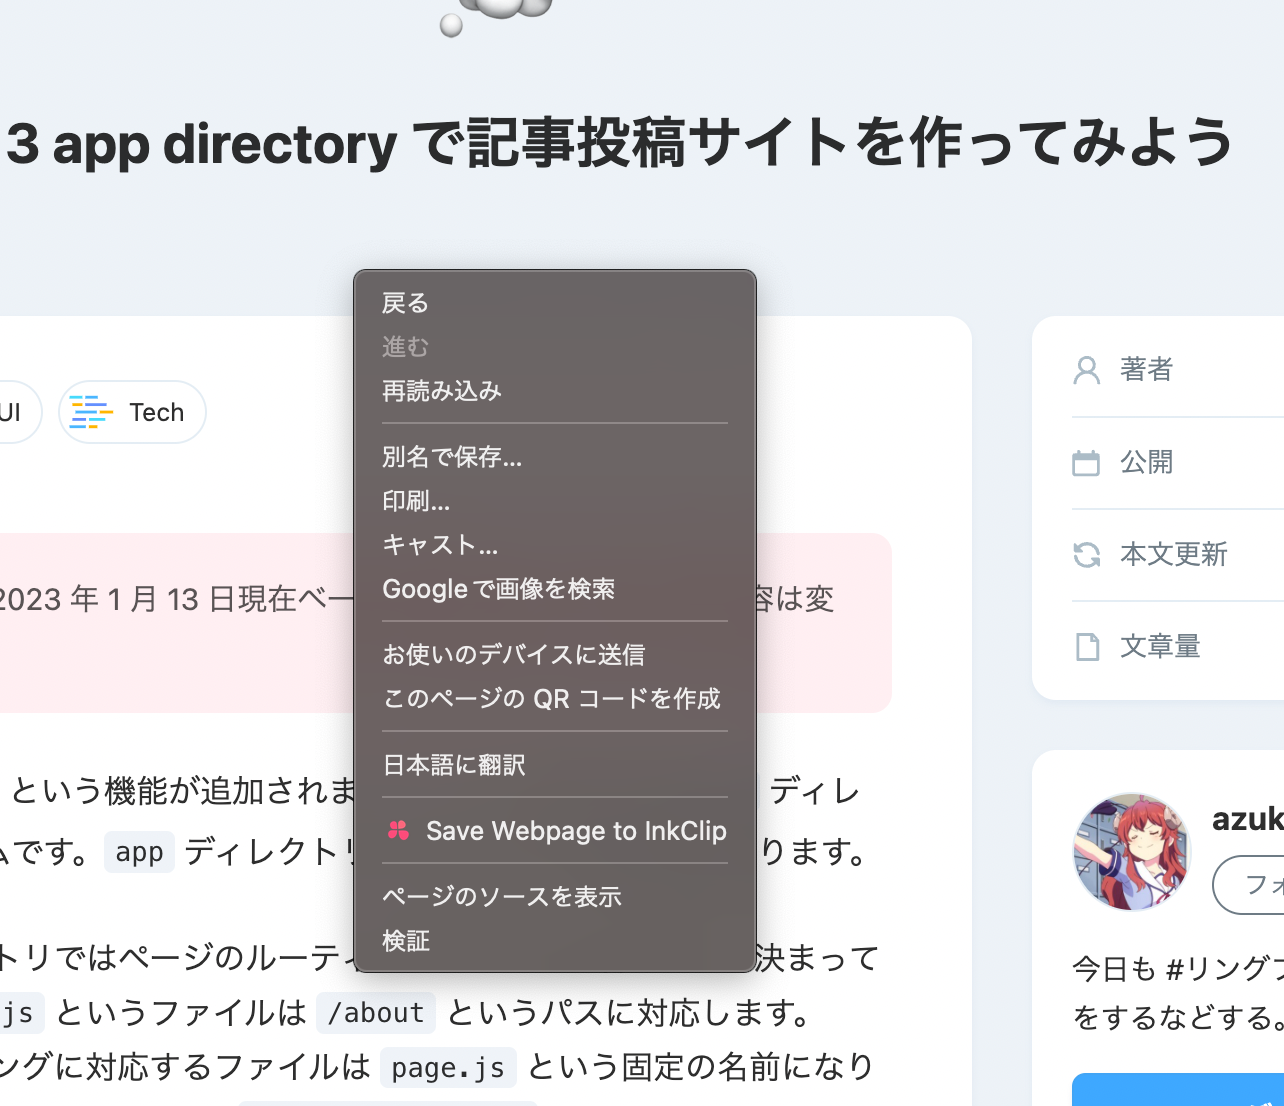Click the author person icon
This screenshot has height=1106, width=1284.
coord(1086,370)
